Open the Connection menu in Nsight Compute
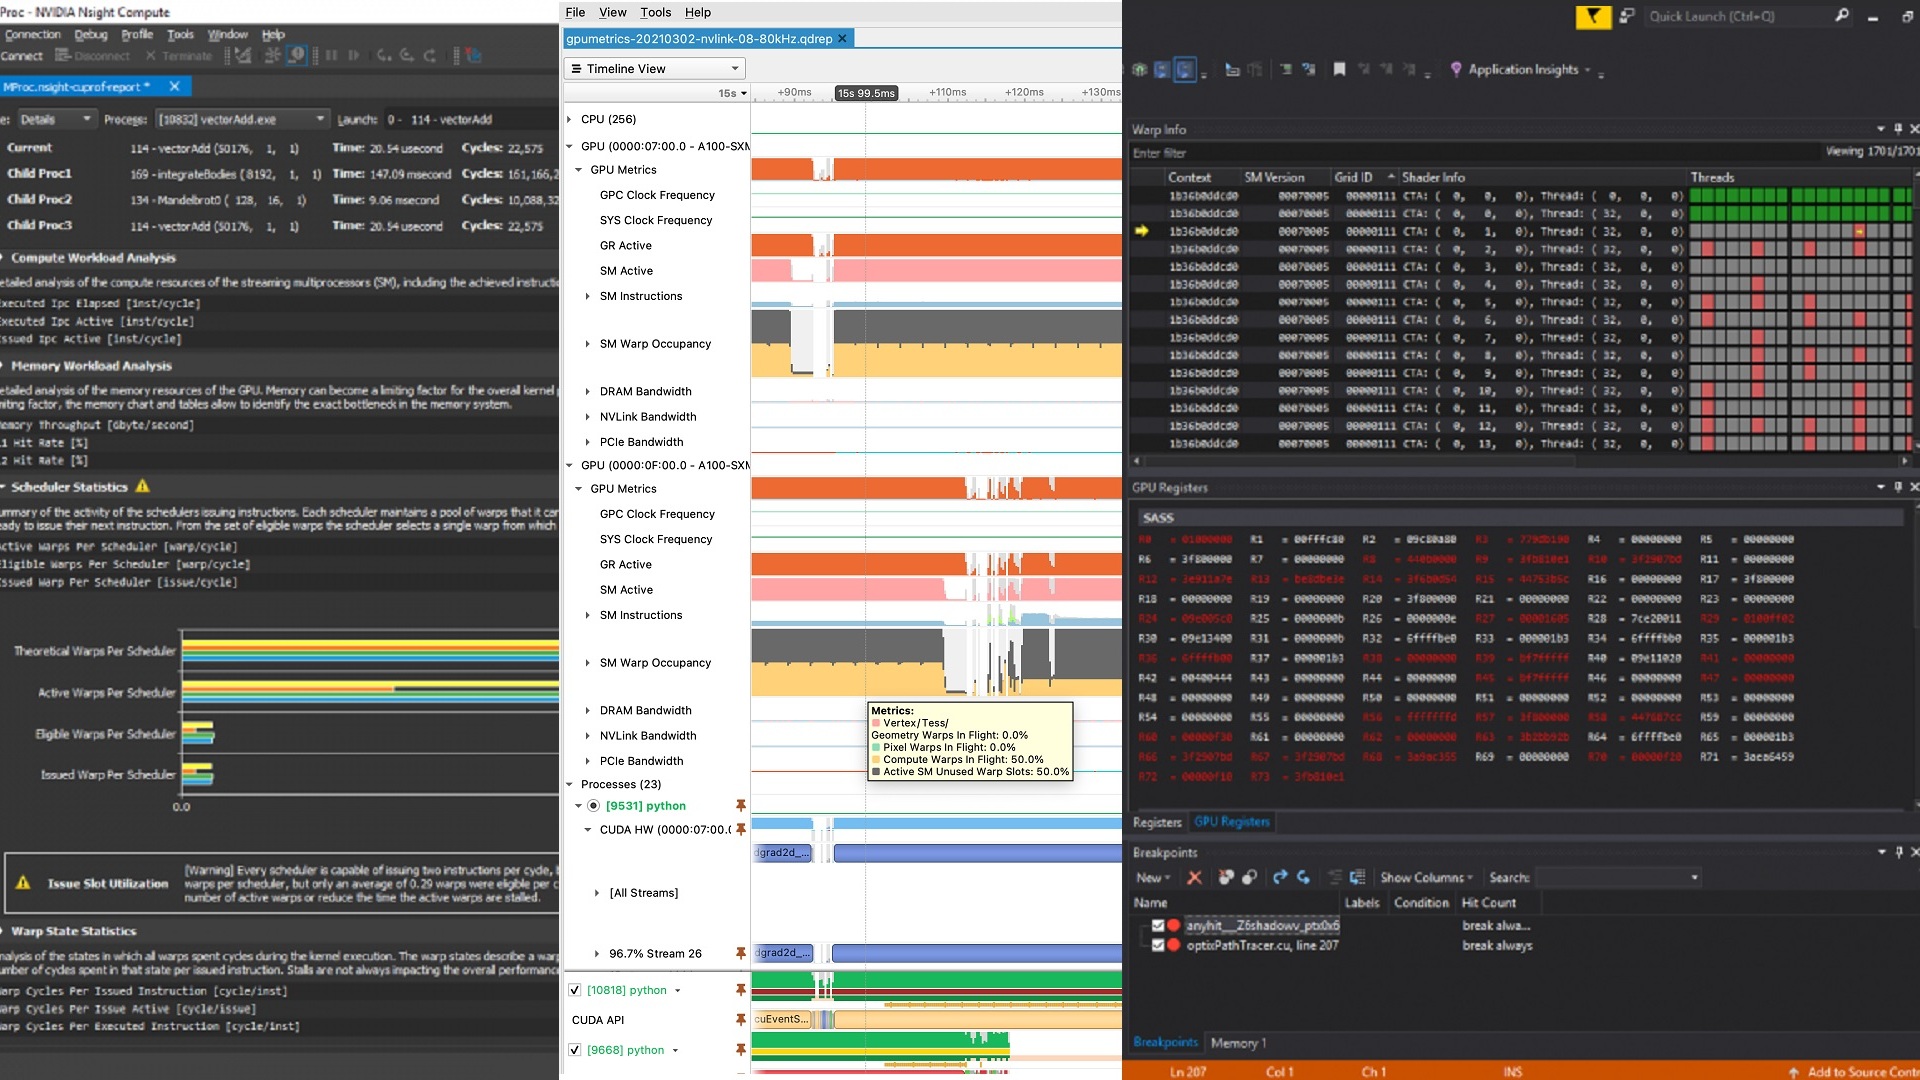Screen dimensions: 1920x1080 pos(33,34)
